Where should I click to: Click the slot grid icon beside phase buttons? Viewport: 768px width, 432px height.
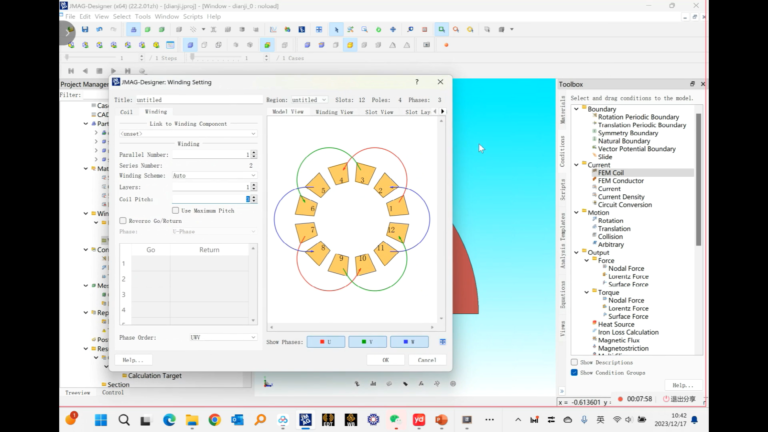pyautogui.click(x=442, y=342)
